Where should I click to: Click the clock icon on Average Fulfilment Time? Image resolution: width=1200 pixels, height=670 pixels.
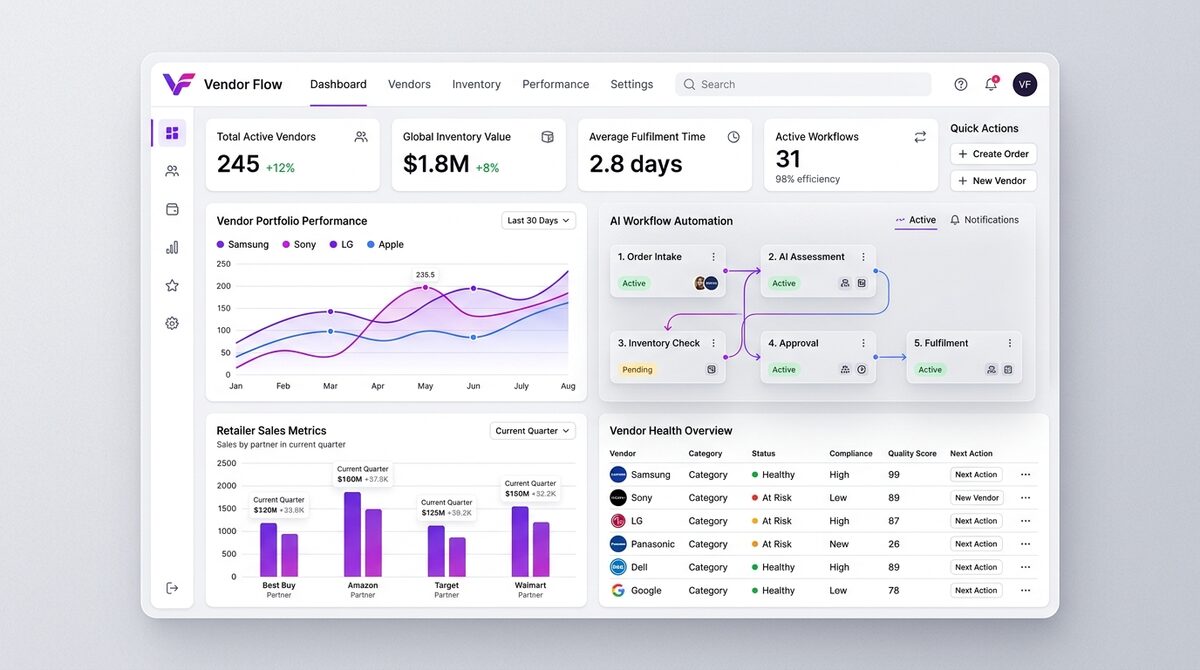click(x=733, y=137)
